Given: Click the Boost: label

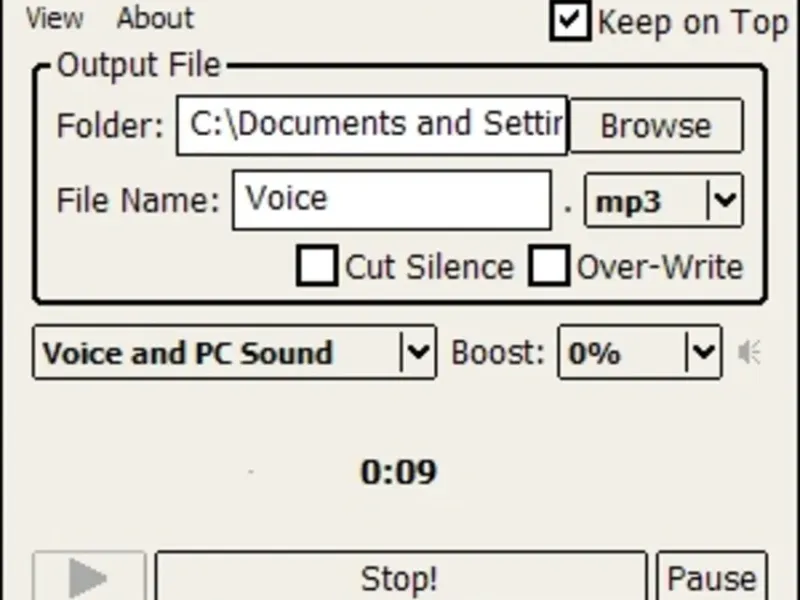Looking at the screenshot, I should [498, 353].
